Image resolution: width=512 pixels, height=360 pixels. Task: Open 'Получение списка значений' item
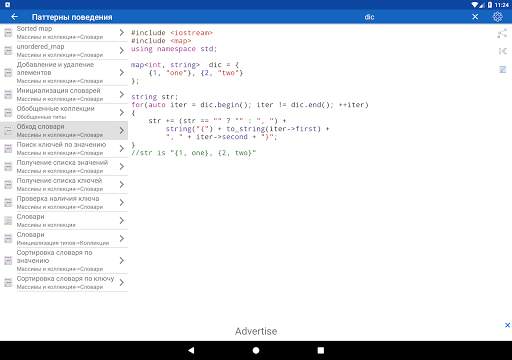coord(64,167)
